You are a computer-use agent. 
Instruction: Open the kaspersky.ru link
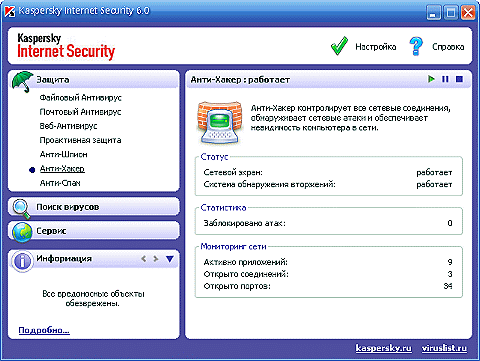(384, 348)
